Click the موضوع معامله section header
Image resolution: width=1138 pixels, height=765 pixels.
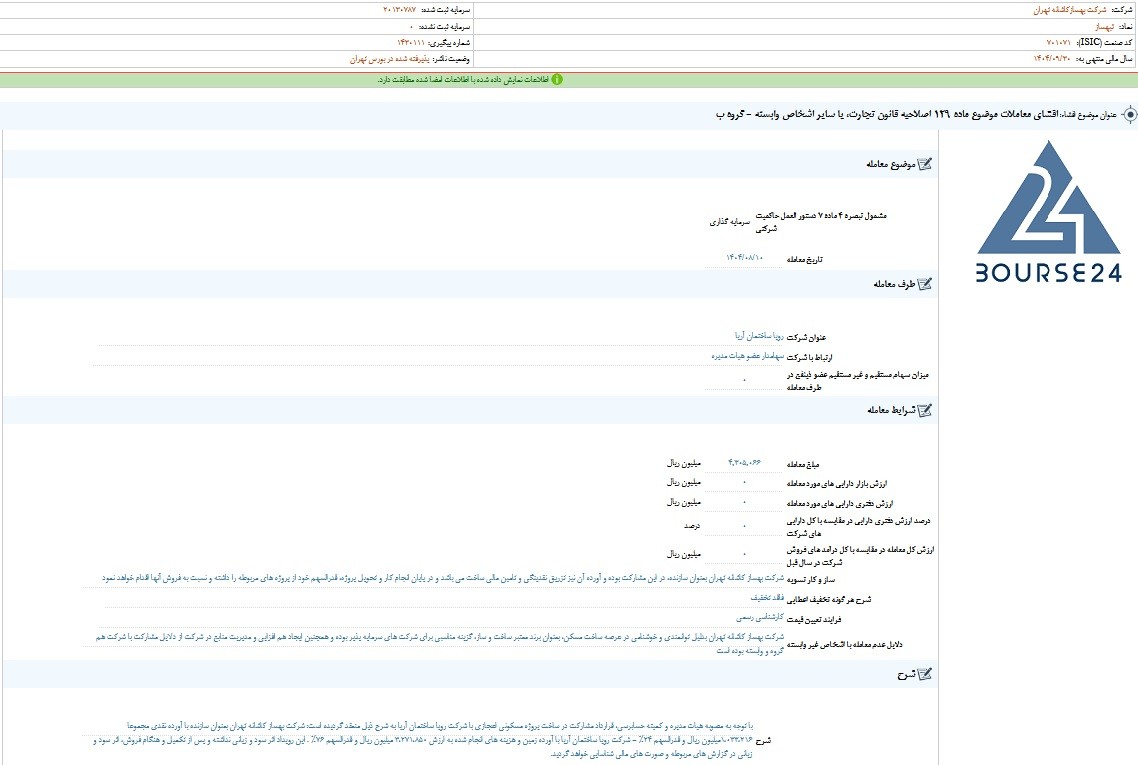891,164
